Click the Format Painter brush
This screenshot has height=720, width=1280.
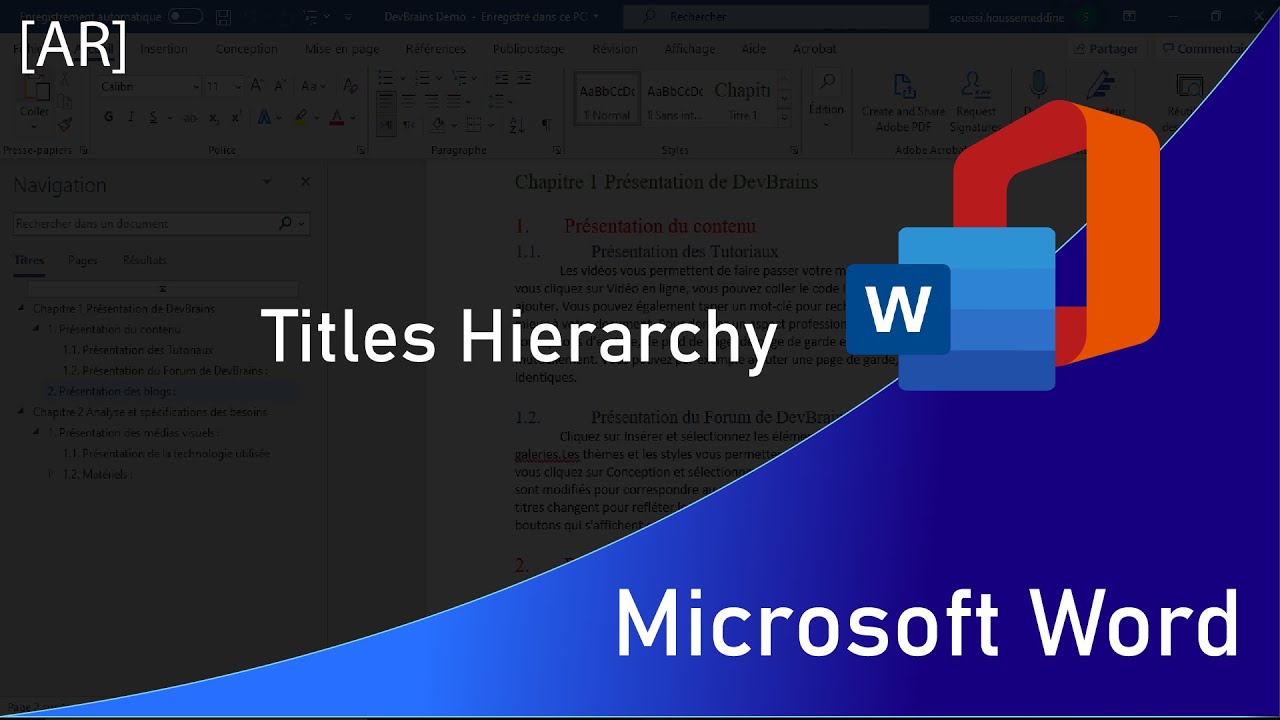65,125
